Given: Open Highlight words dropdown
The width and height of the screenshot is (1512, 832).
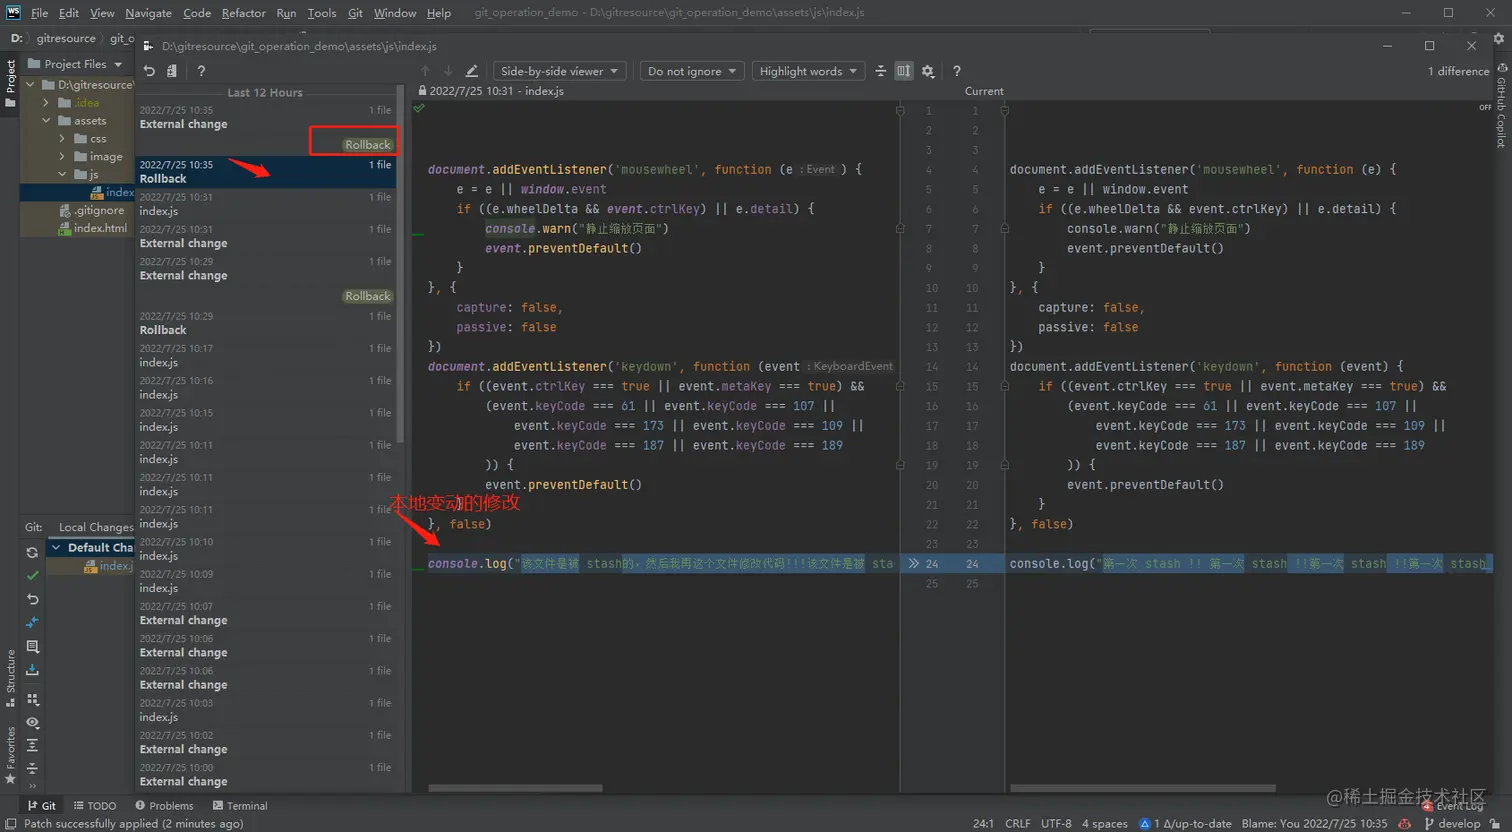Looking at the screenshot, I should [809, 71].
